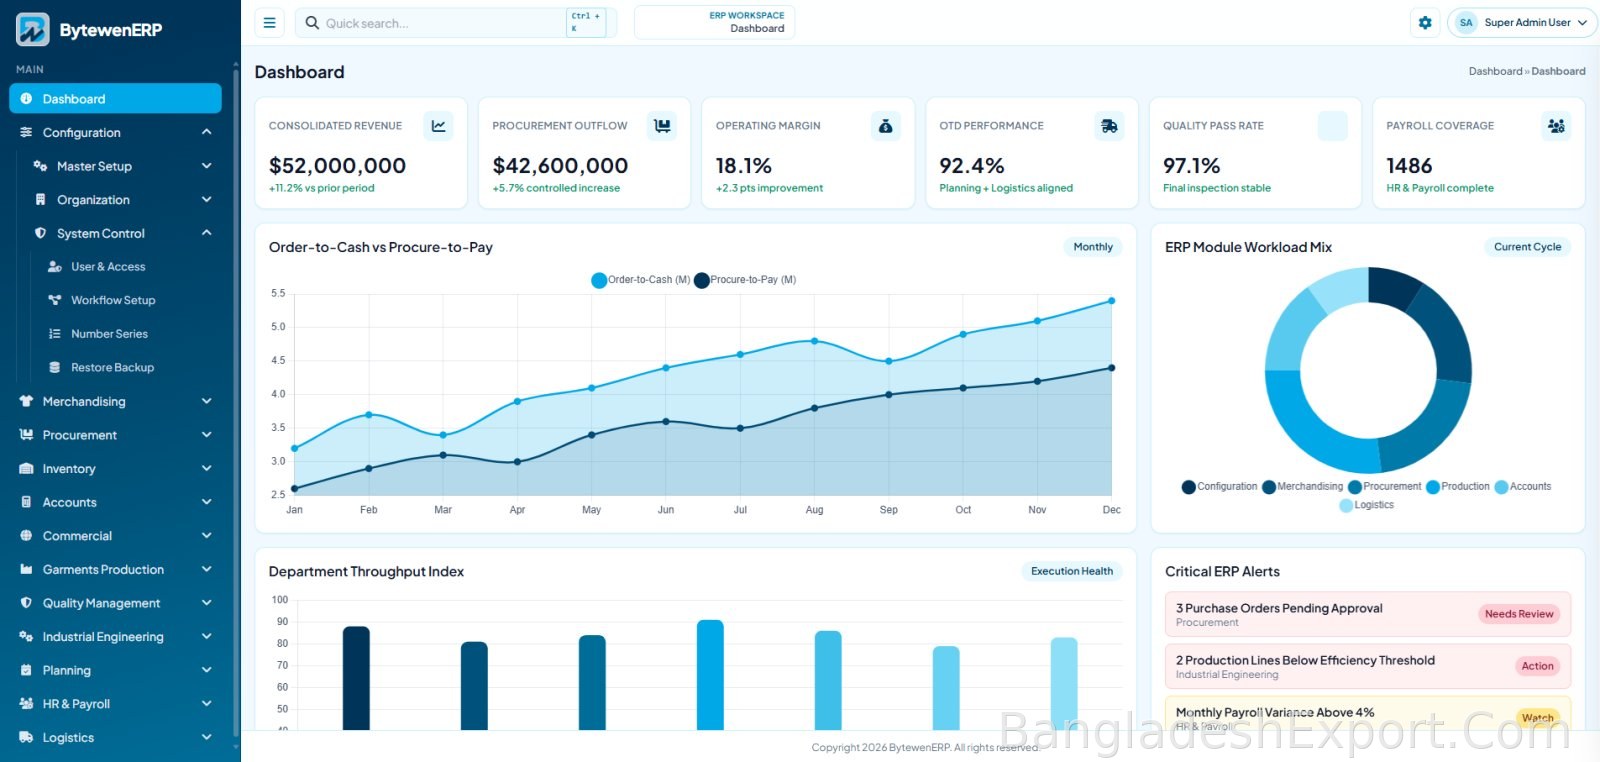Expand the Organization chevron
1600x762 pixels.
[x=206, y=200]
